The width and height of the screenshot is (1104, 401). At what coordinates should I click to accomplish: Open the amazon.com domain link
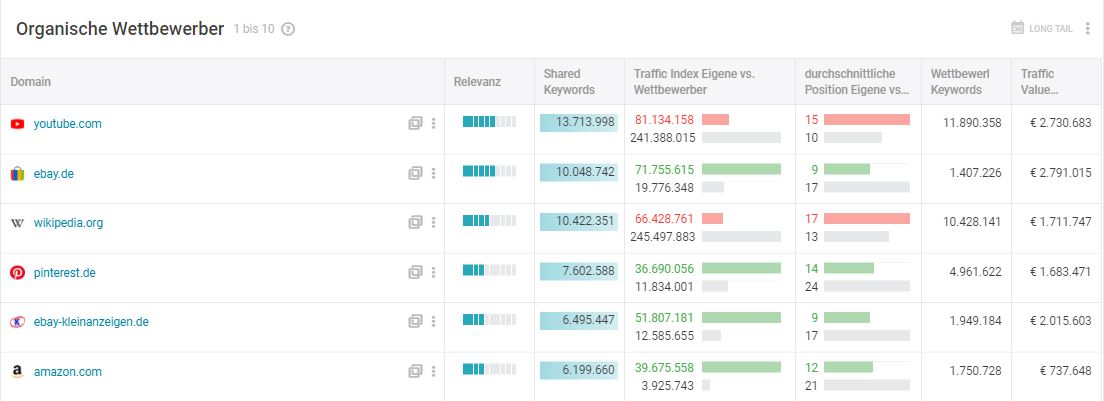[x=68, y=372]
